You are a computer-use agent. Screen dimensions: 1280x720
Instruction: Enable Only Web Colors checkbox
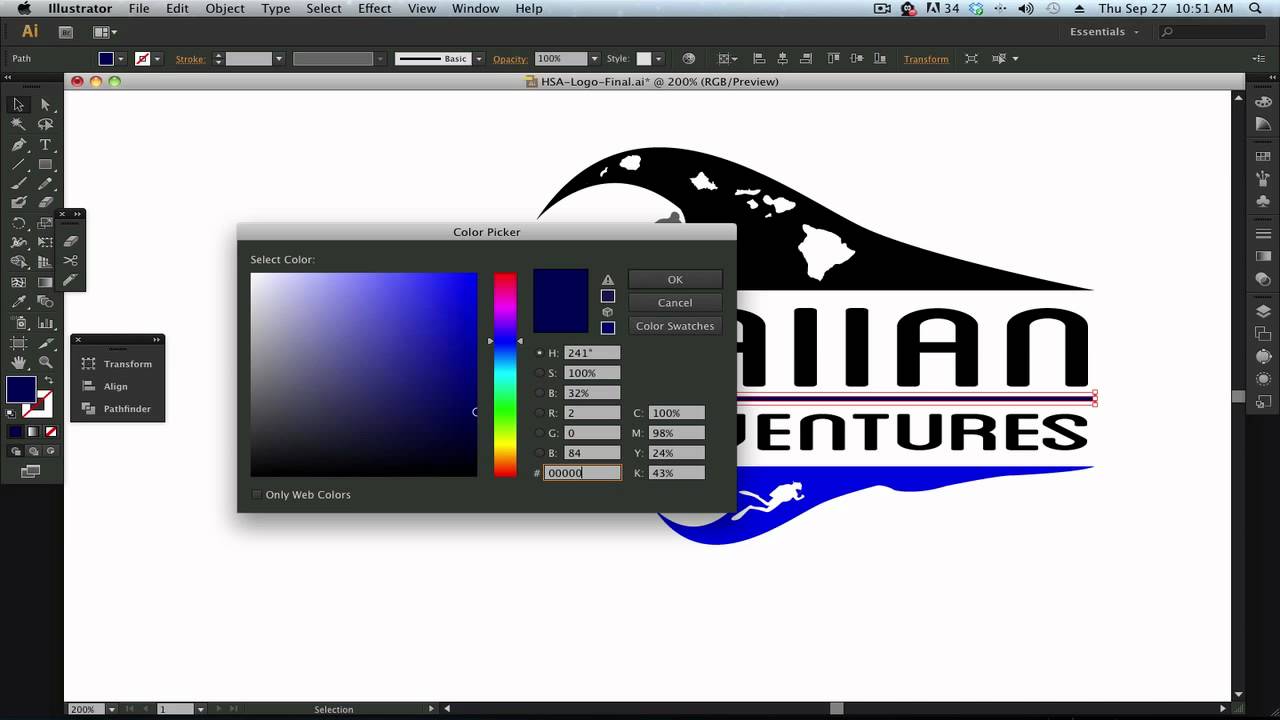pyautogui.click(x=257, y=495)
